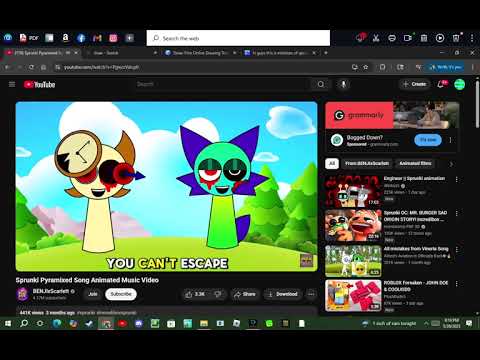Click the scissors snip tool icon
The height and width of the screenshot is (360, 480).
point(376,38)
